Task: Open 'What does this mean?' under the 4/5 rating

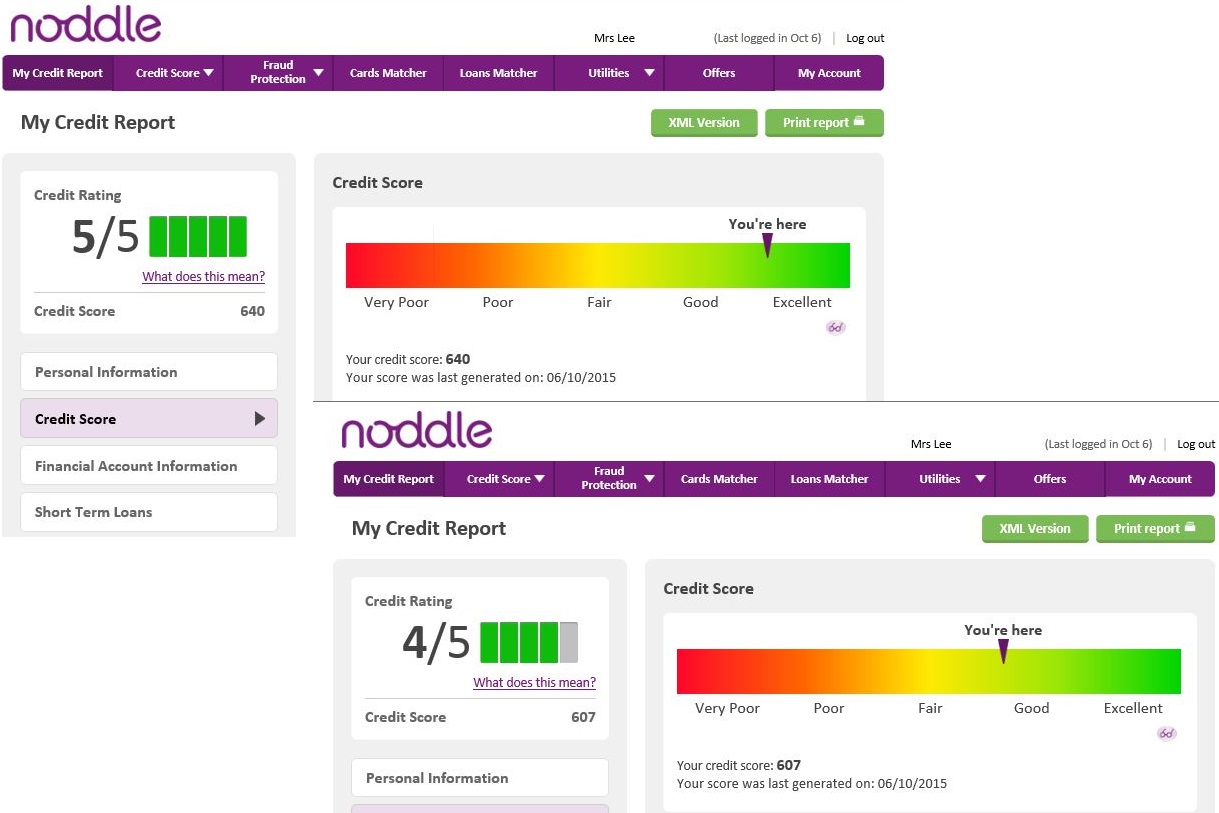Action: point(535,683)
